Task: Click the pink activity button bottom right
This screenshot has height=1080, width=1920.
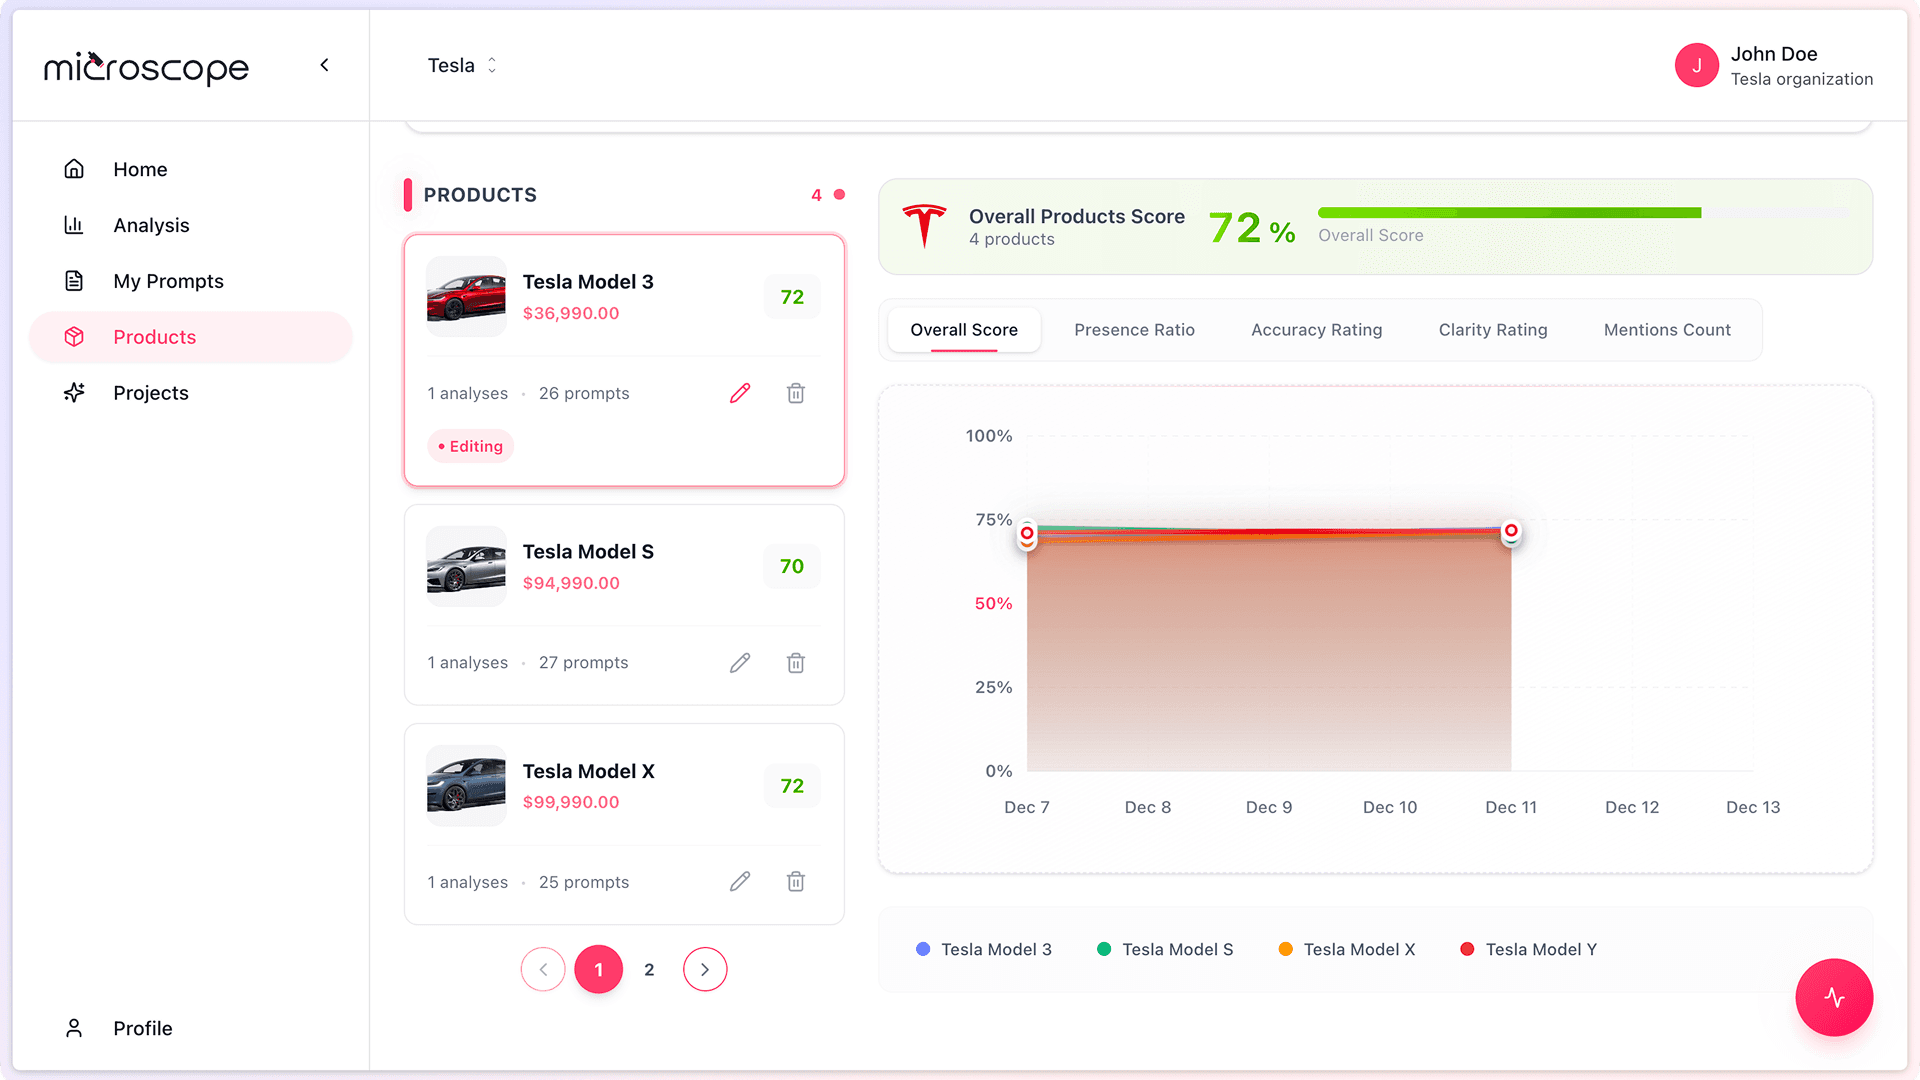Action: coord(1834,997)
